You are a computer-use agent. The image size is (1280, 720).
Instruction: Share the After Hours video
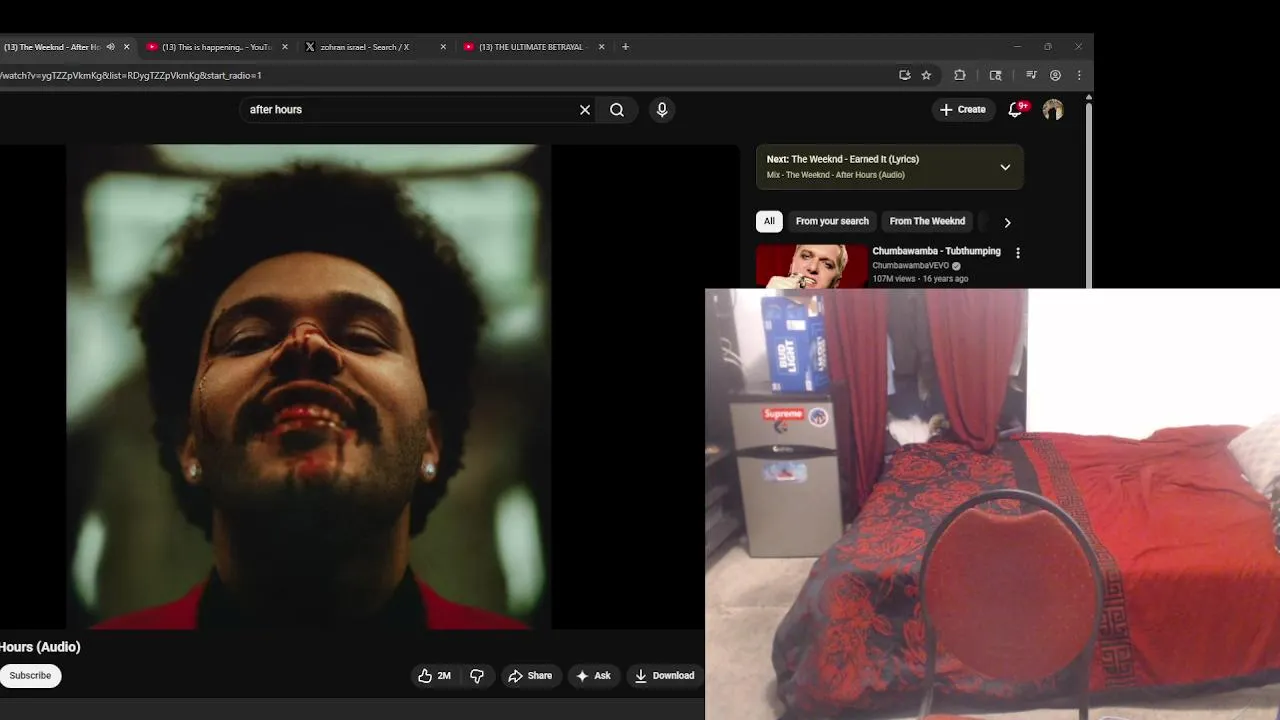click(530, 676)
